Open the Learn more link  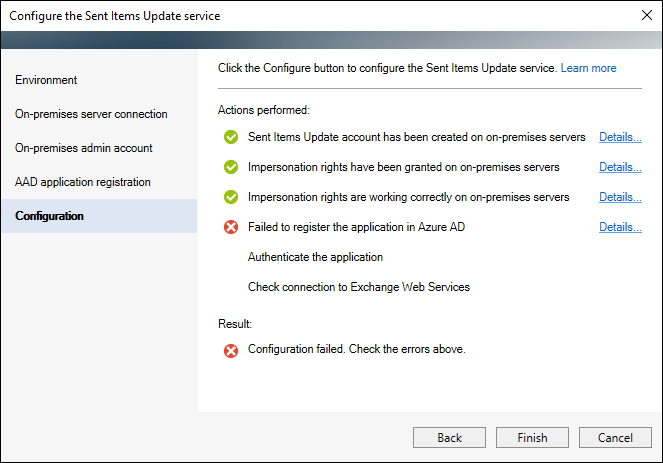pos(588,68)
